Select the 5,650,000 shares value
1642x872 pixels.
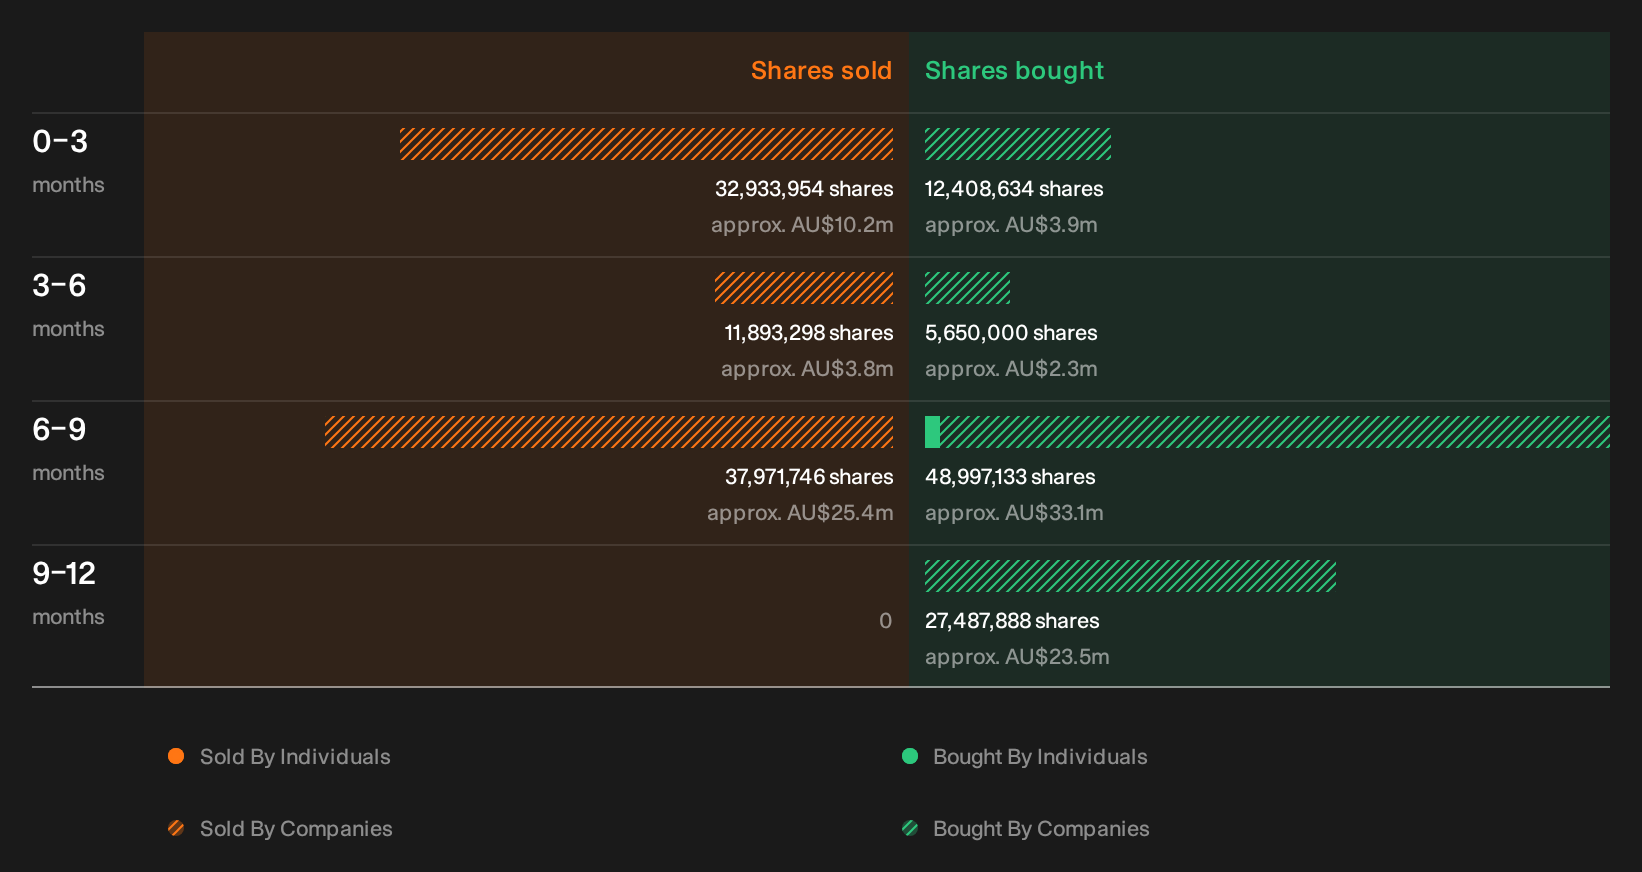(x=1011, y=333)
